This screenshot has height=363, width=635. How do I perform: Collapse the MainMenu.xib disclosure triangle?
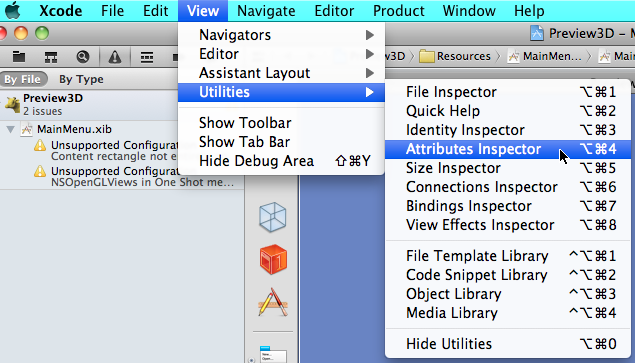[x=11, y=129]
